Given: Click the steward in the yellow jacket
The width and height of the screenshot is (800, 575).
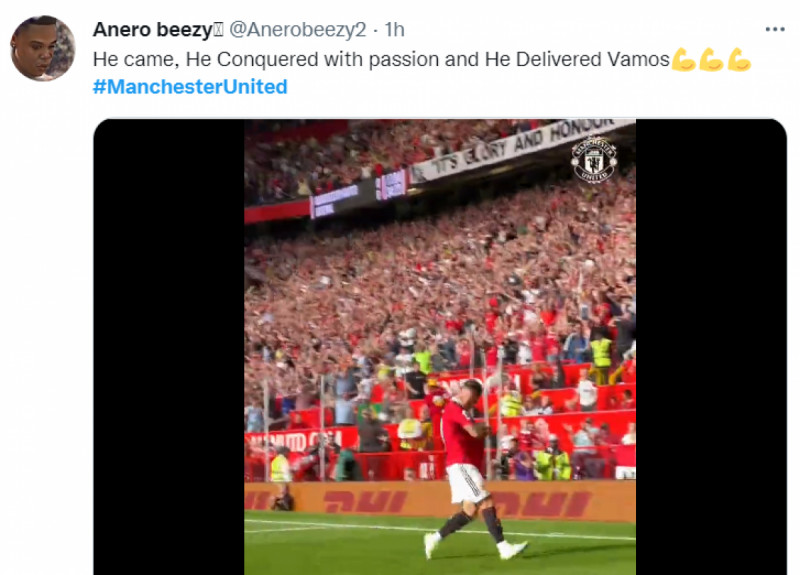Looking at the screenshot, I should [x=601, y=352].
